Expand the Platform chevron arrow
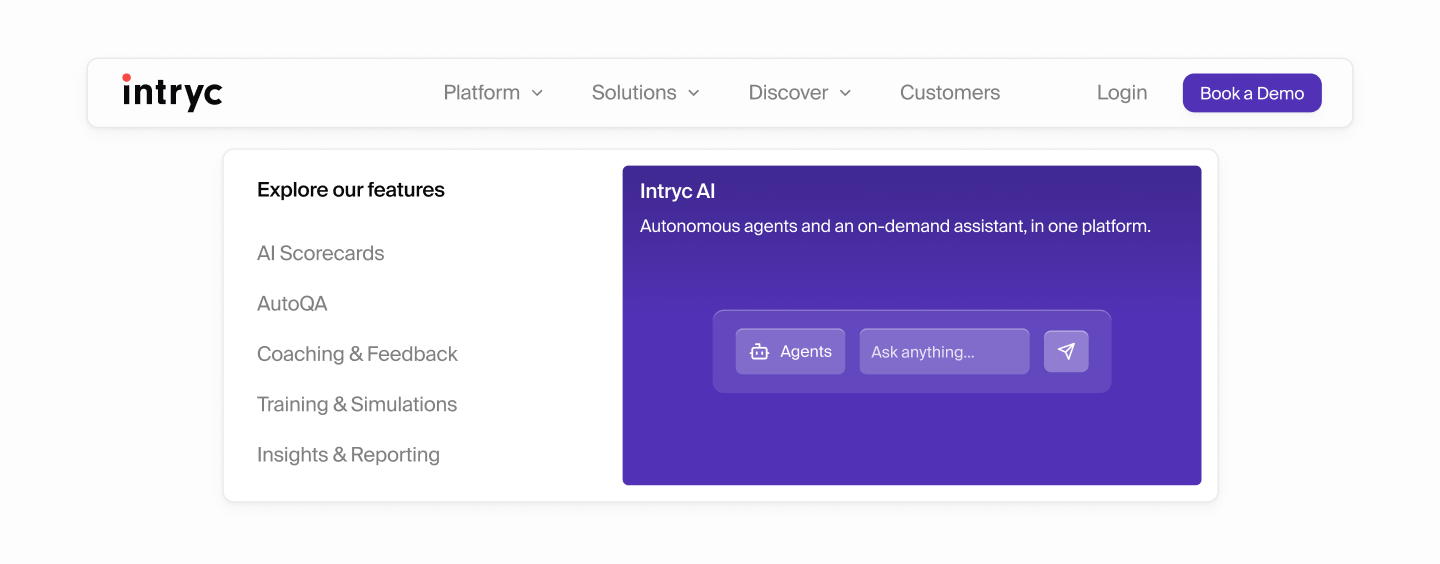 point(537,93)
